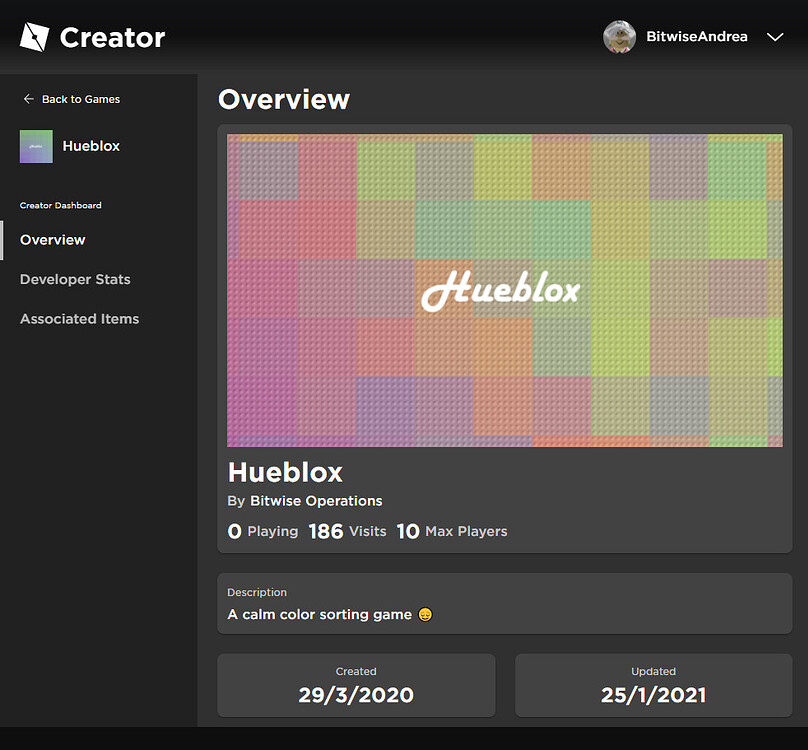Click the Hueblox game icon in the sidebar

tap(36, 146)
